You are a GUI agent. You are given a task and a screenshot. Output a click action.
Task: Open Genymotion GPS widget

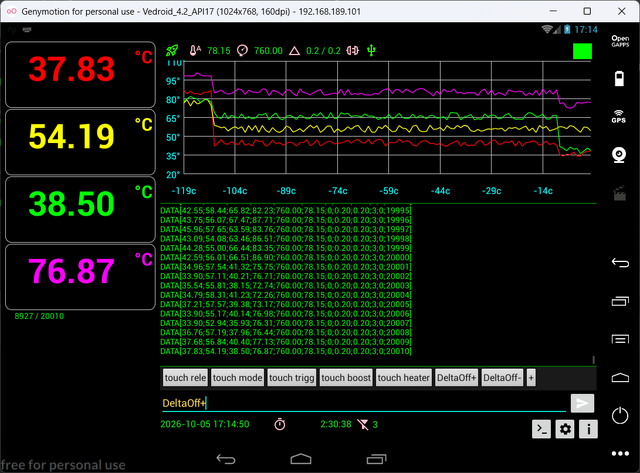(619, 116)
